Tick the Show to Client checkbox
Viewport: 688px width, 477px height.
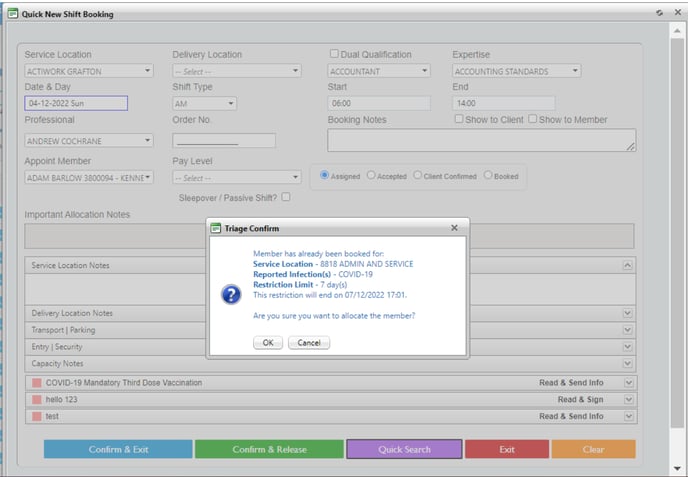(x=458, y=120)
